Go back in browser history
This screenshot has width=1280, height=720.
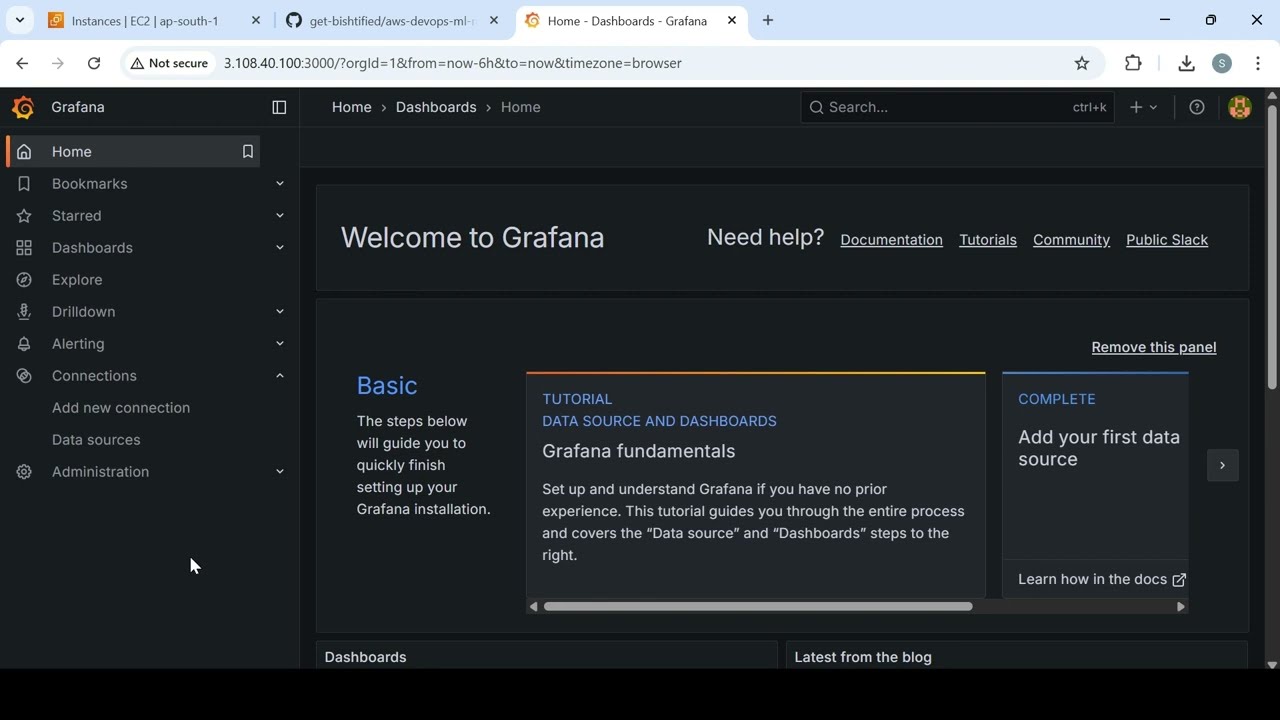click(x=22, y=63)
